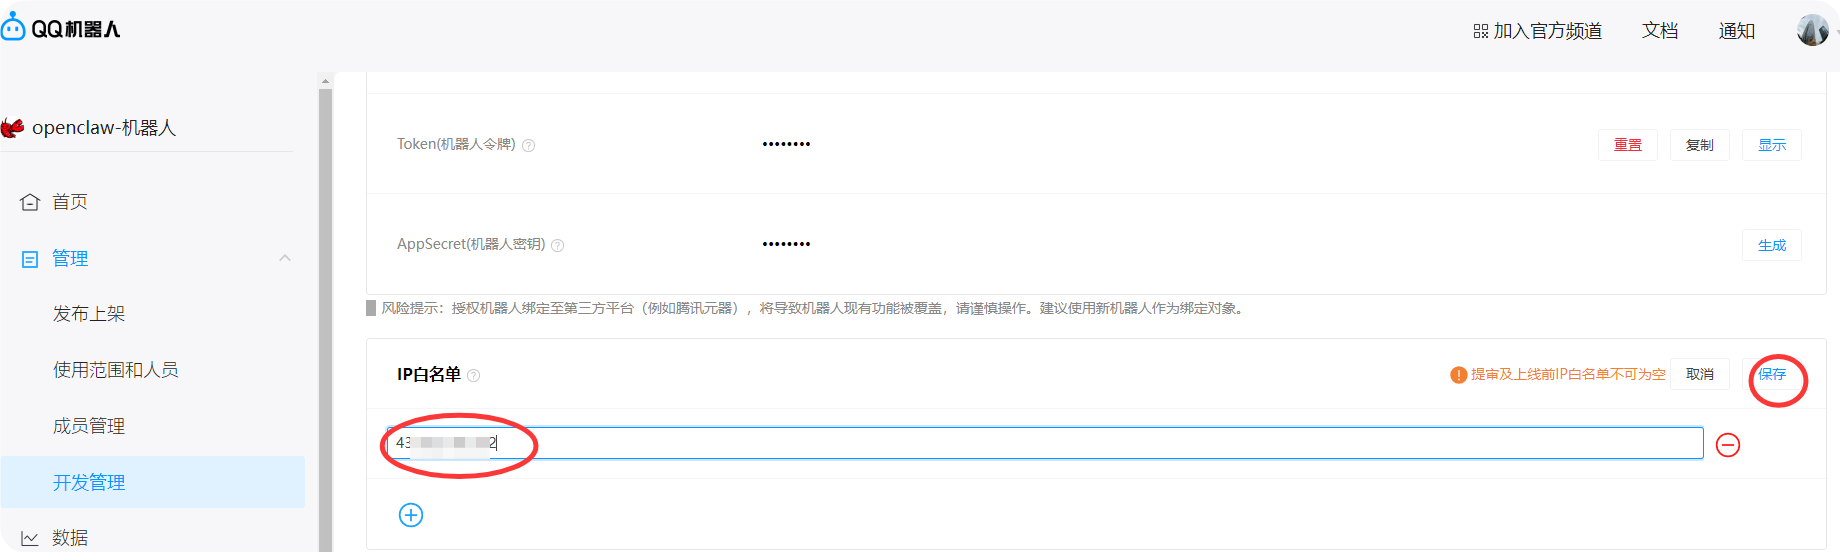Click 复制 button for Token
This screenshot has width=1840, height=552.
1700,145
